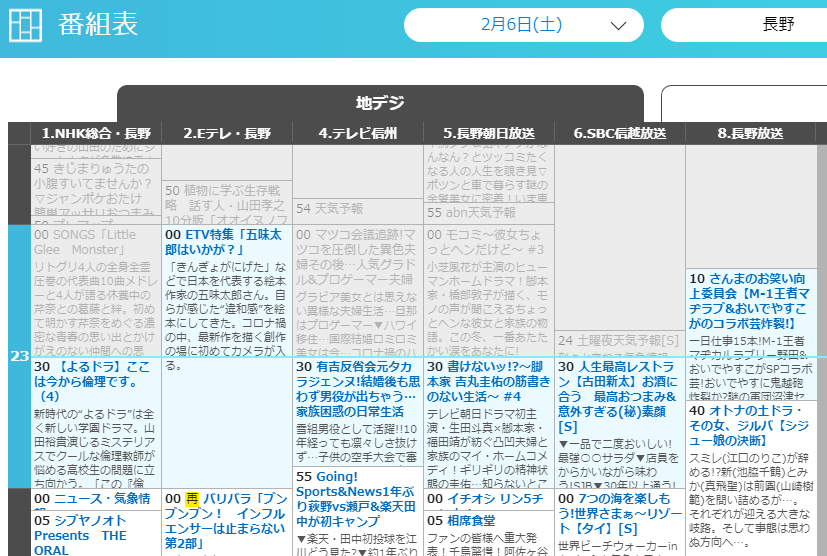The height and width of the screenshot is (556, 827).
Task: Click the vertical scrollbar beside the grid
Action: (822, 350)
